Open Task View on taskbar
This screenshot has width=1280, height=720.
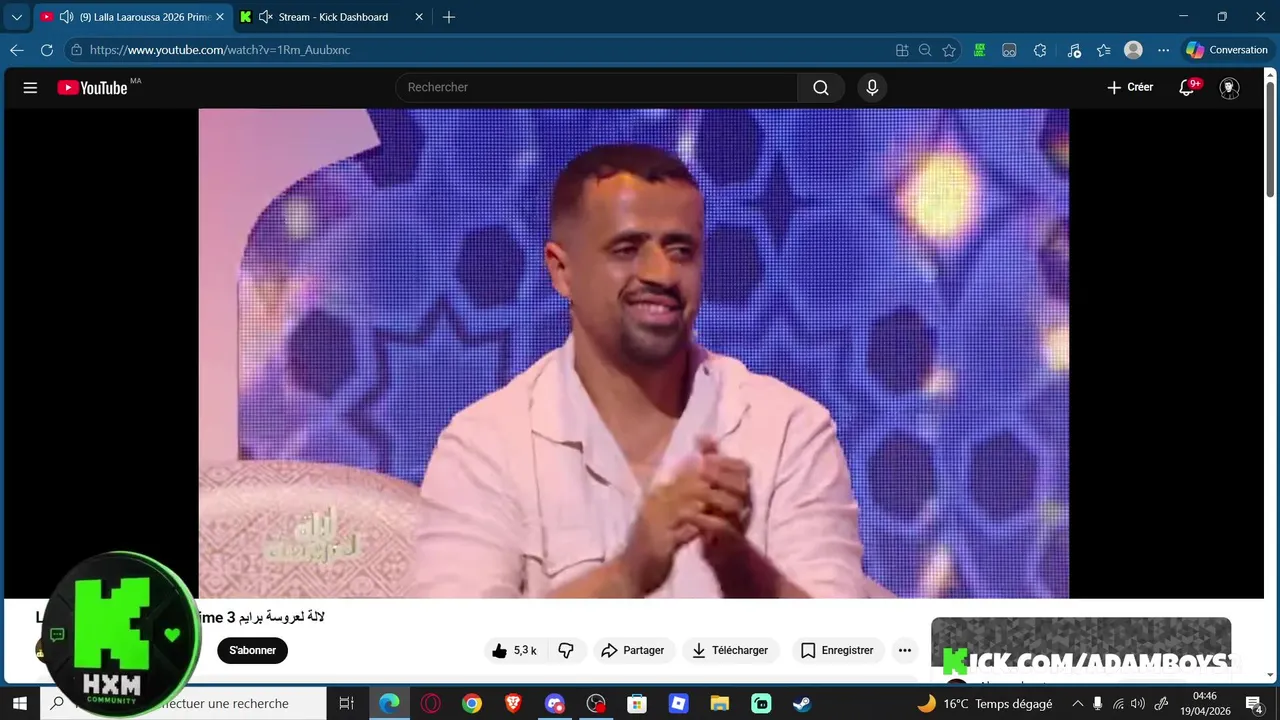[346, 704]
